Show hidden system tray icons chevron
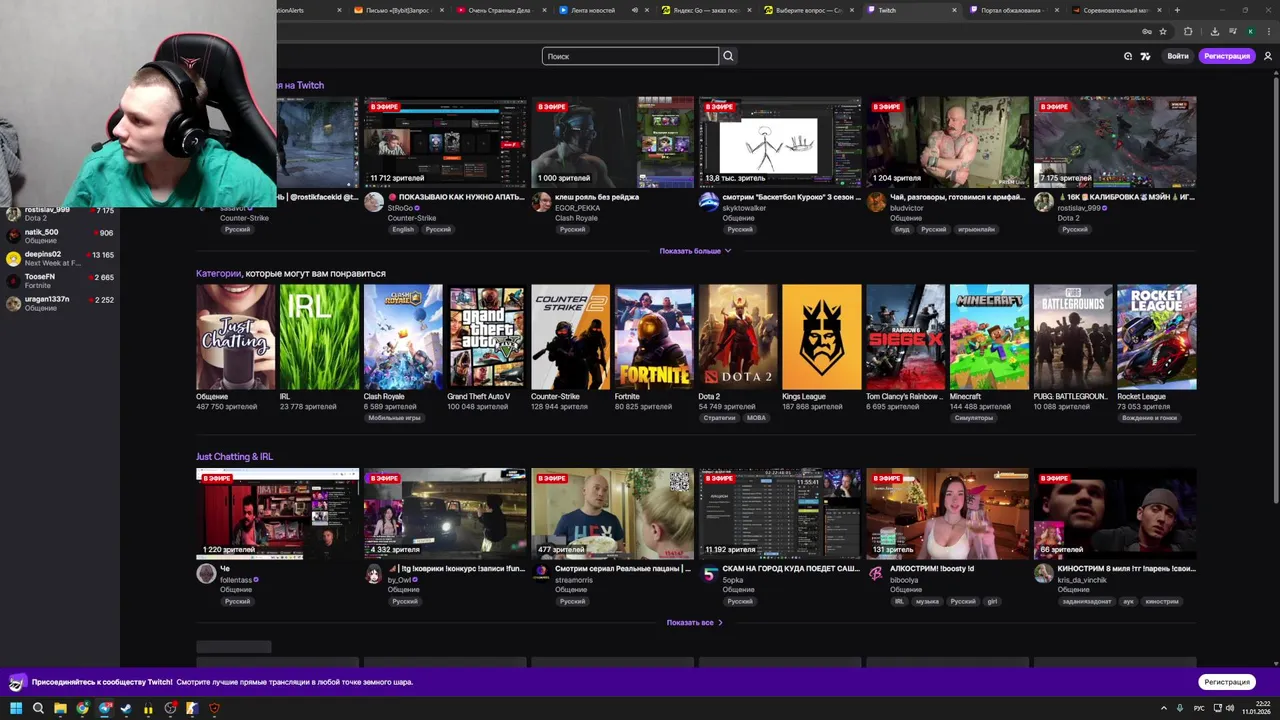 pos(1163,708)
